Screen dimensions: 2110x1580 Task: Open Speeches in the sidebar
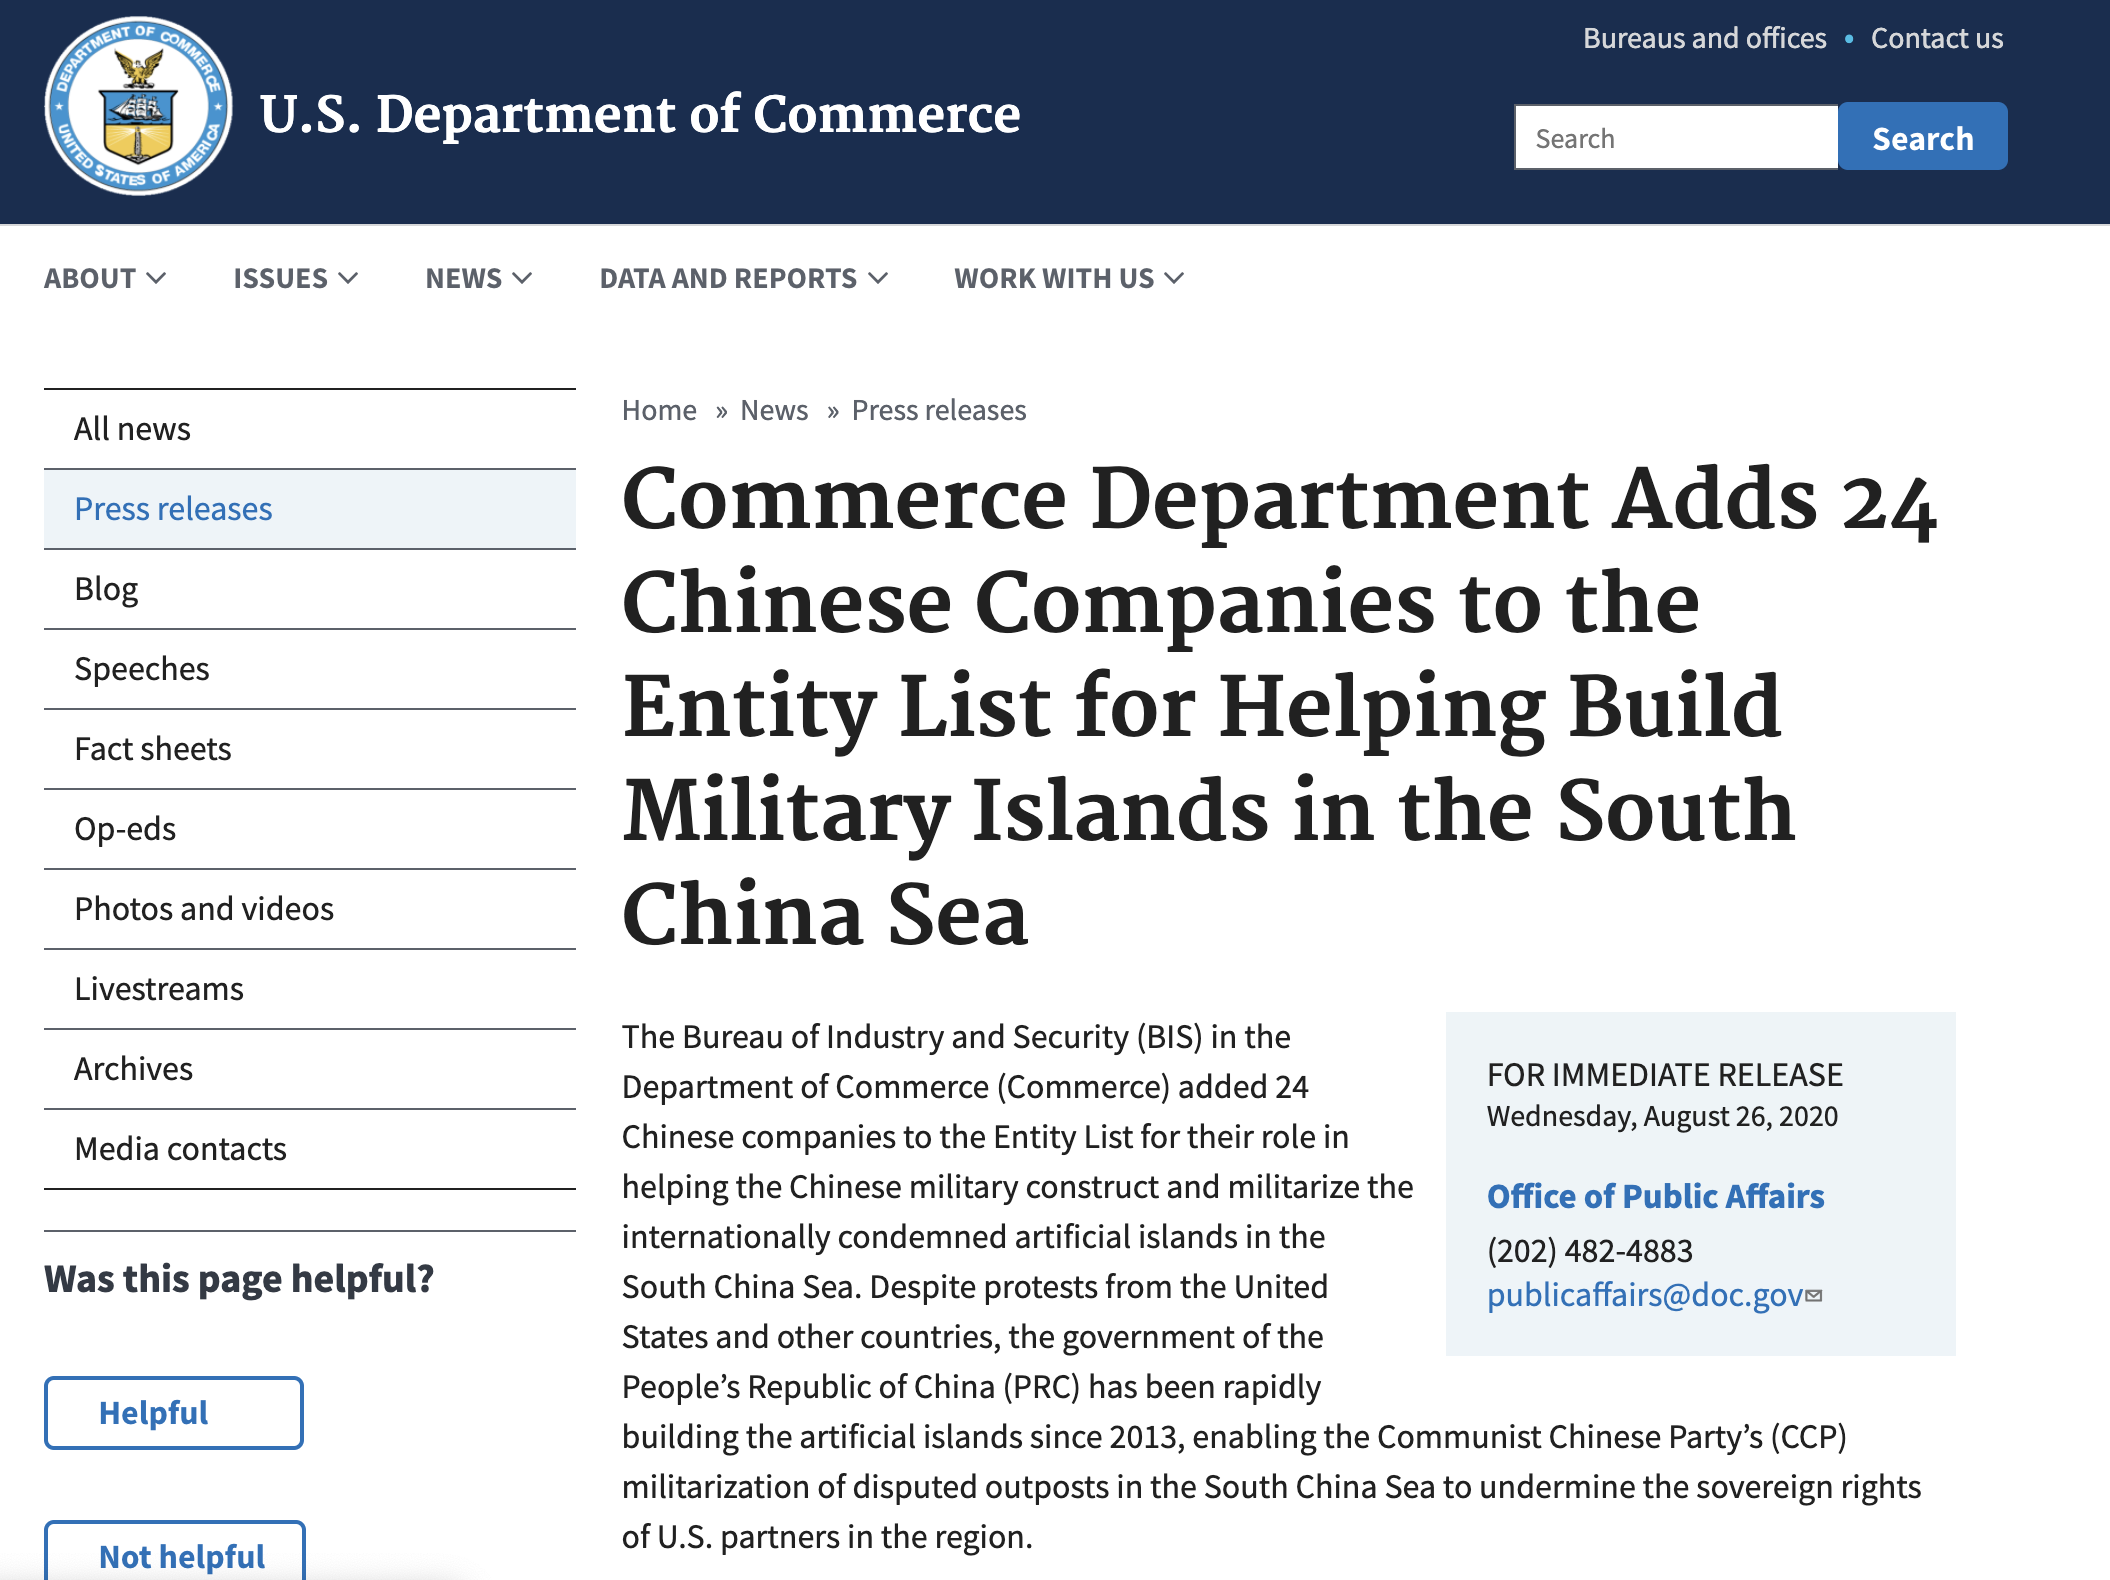pos(310,669)
